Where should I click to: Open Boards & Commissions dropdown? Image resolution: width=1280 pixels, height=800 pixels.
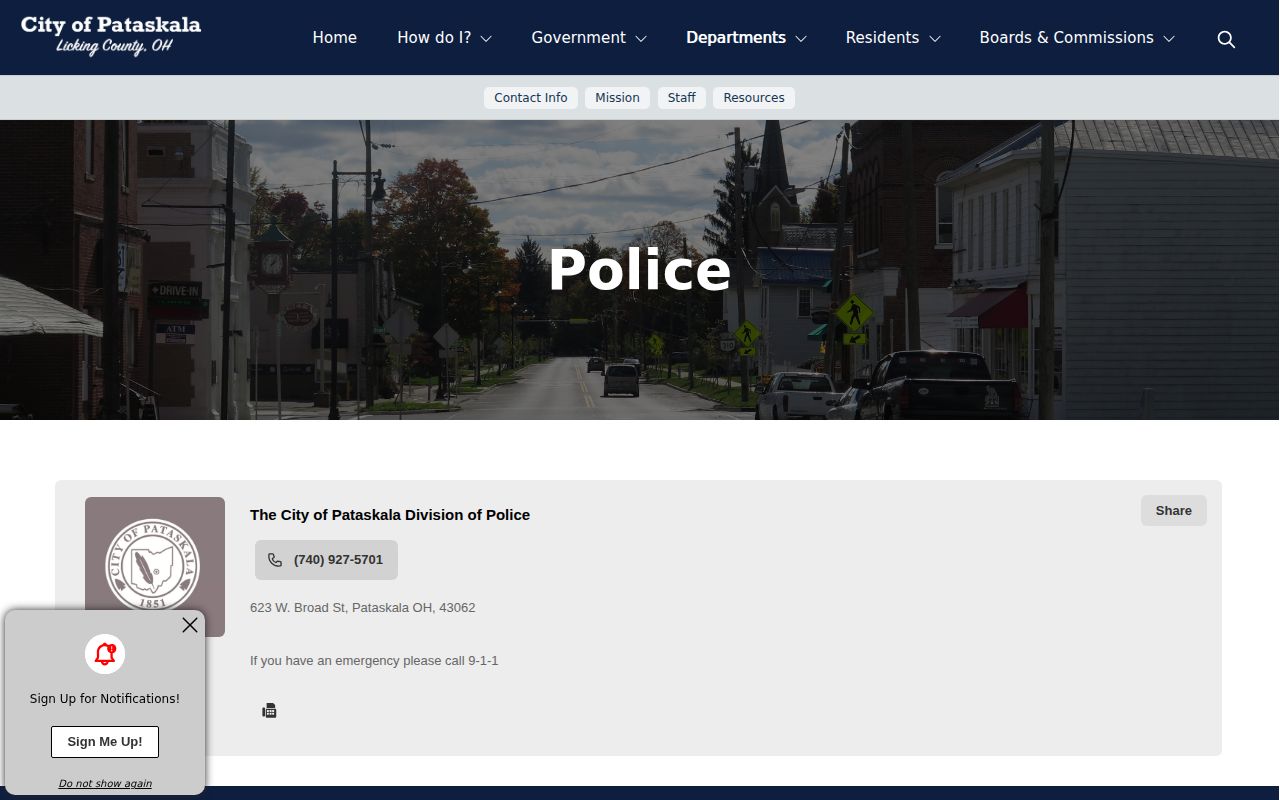click(x=1077, y=37)
